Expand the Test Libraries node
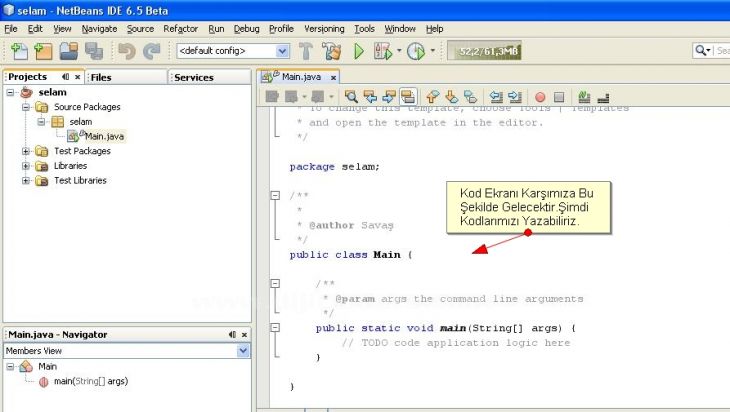The height and width of the screenshot is (412, 730). pos(26,181)
